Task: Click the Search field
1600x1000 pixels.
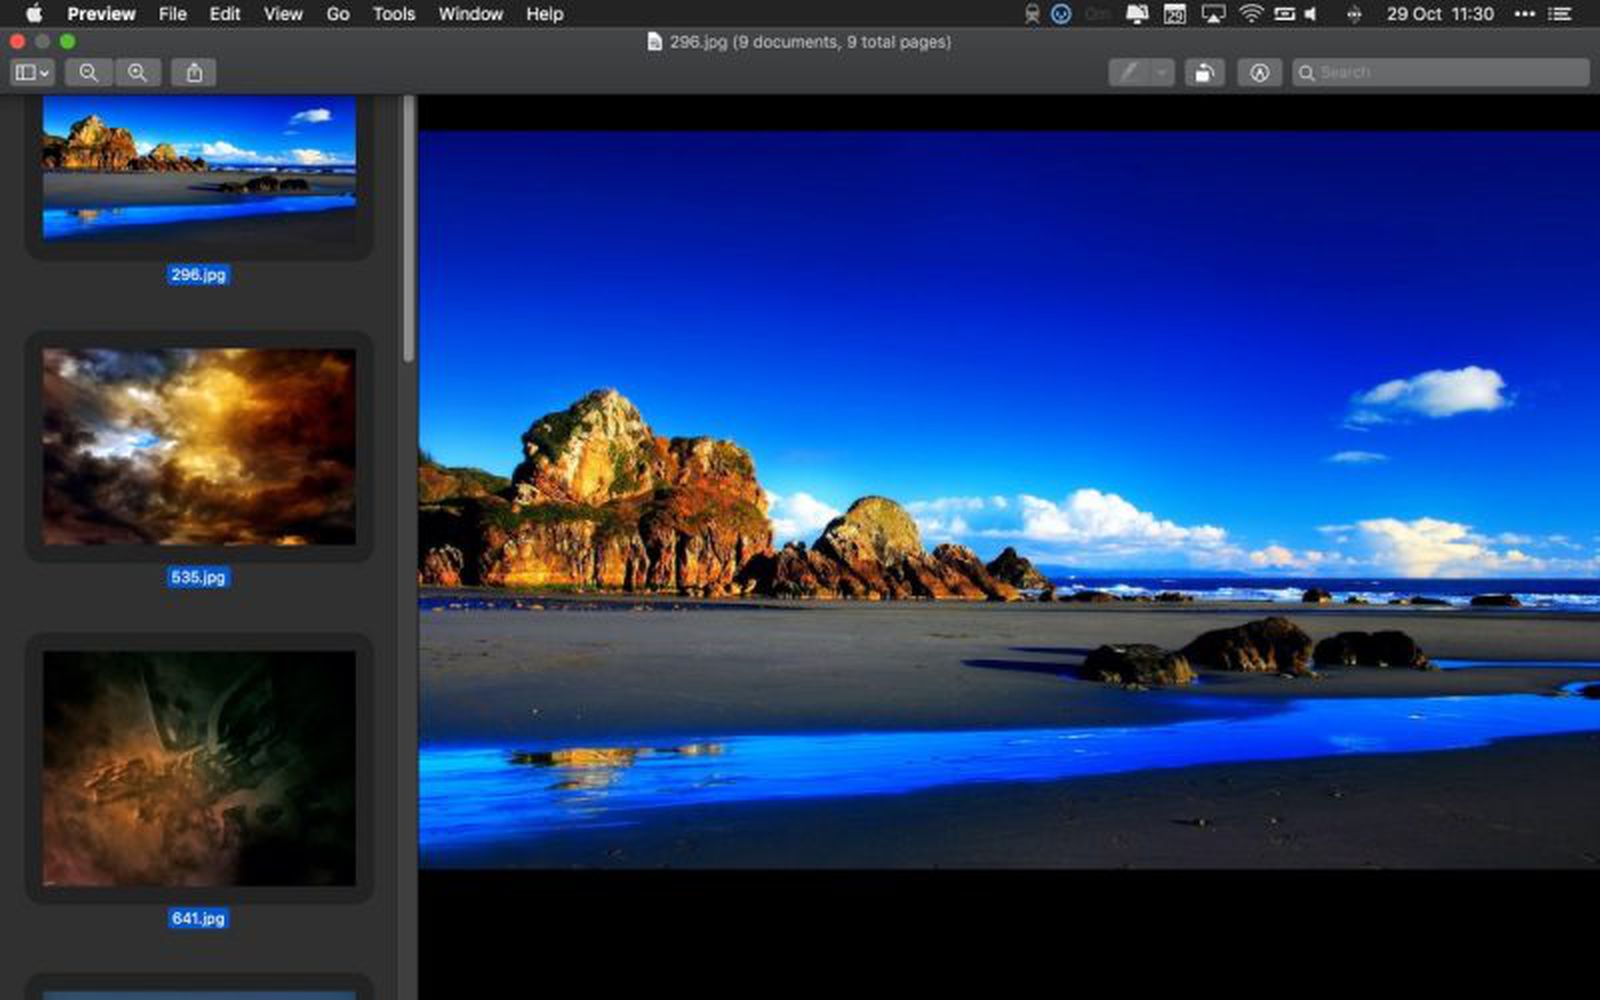Action: click(1440, 72)
